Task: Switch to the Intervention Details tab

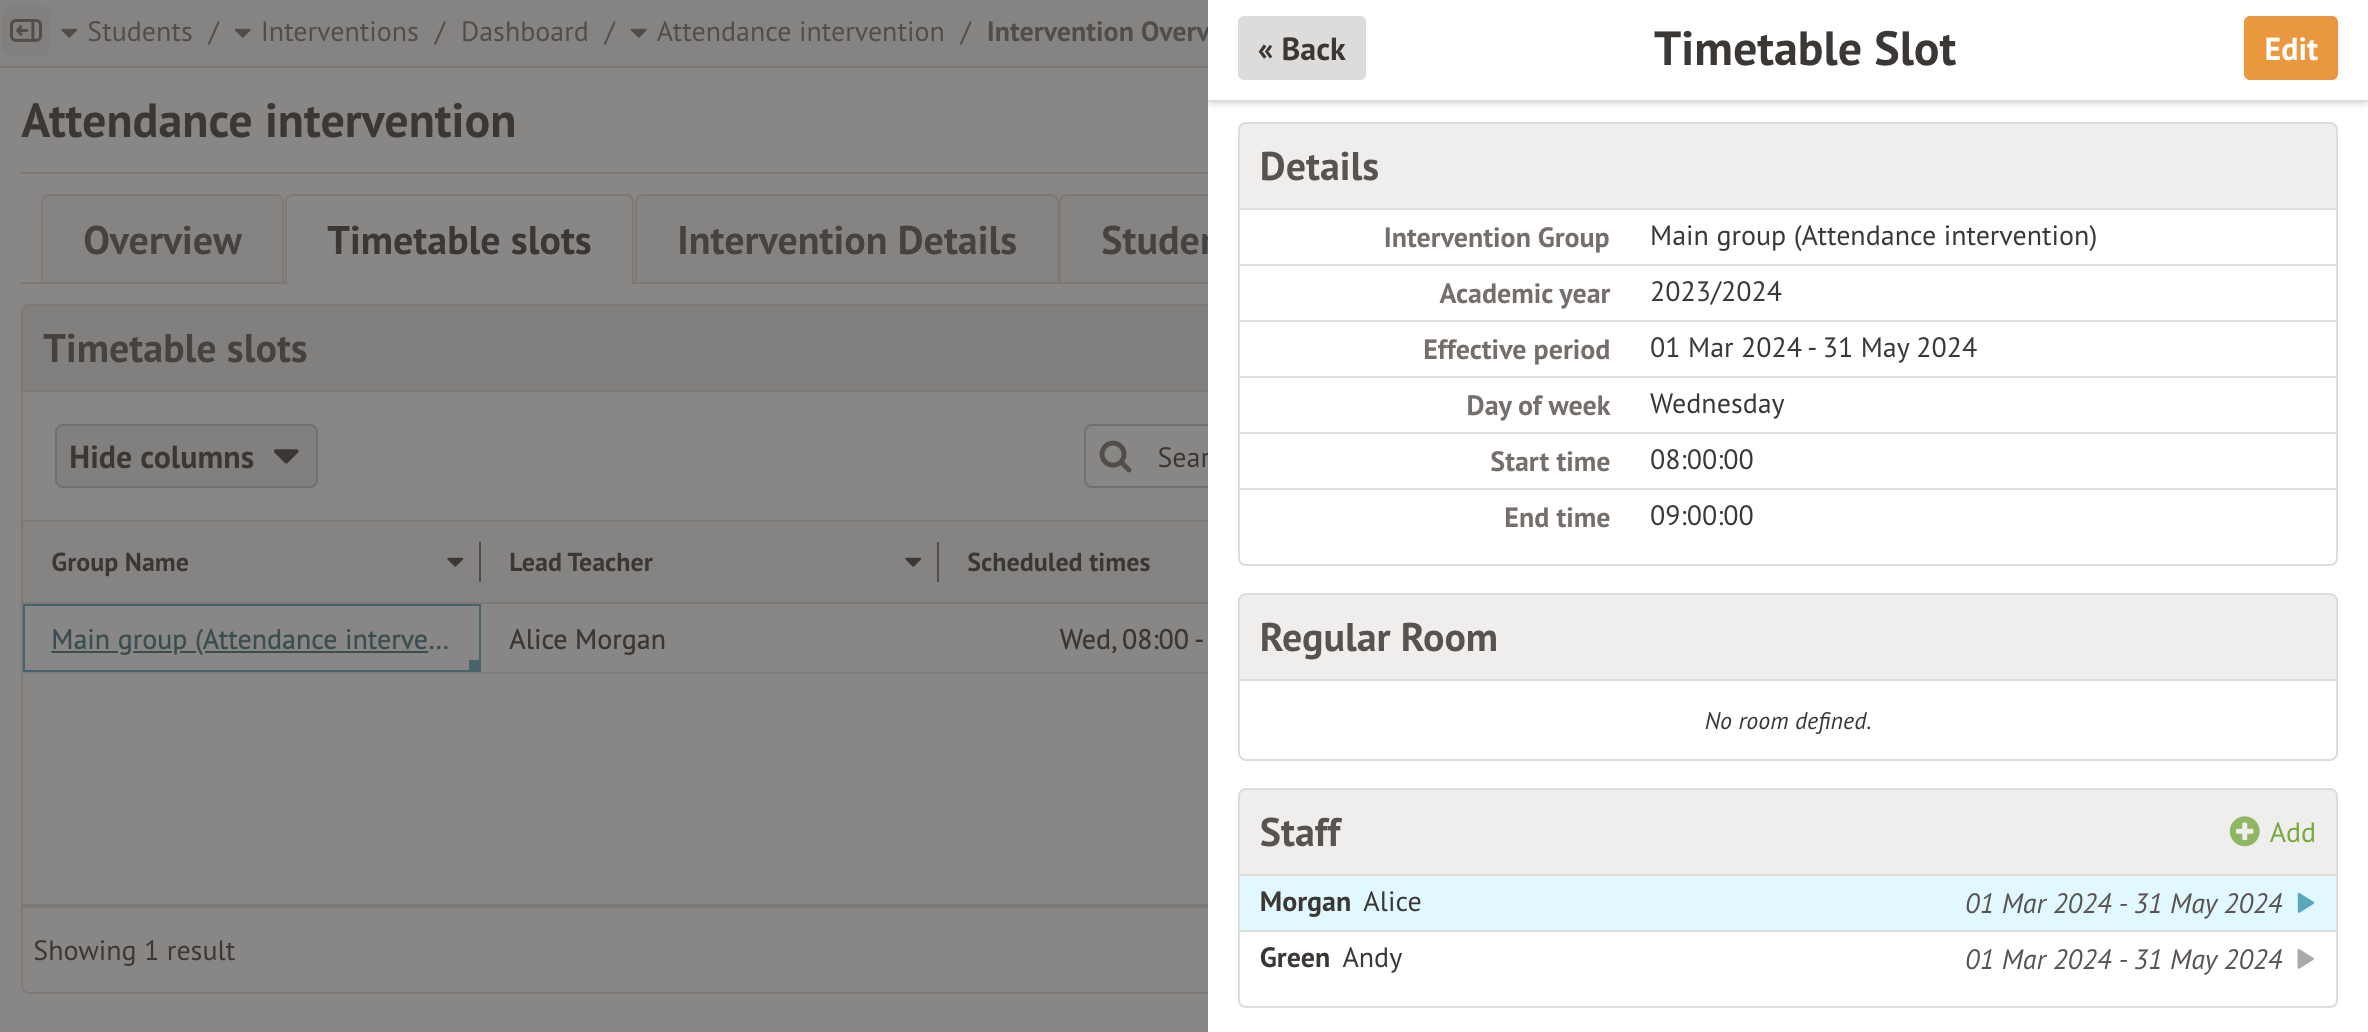Action: click(x=846, y=241)
